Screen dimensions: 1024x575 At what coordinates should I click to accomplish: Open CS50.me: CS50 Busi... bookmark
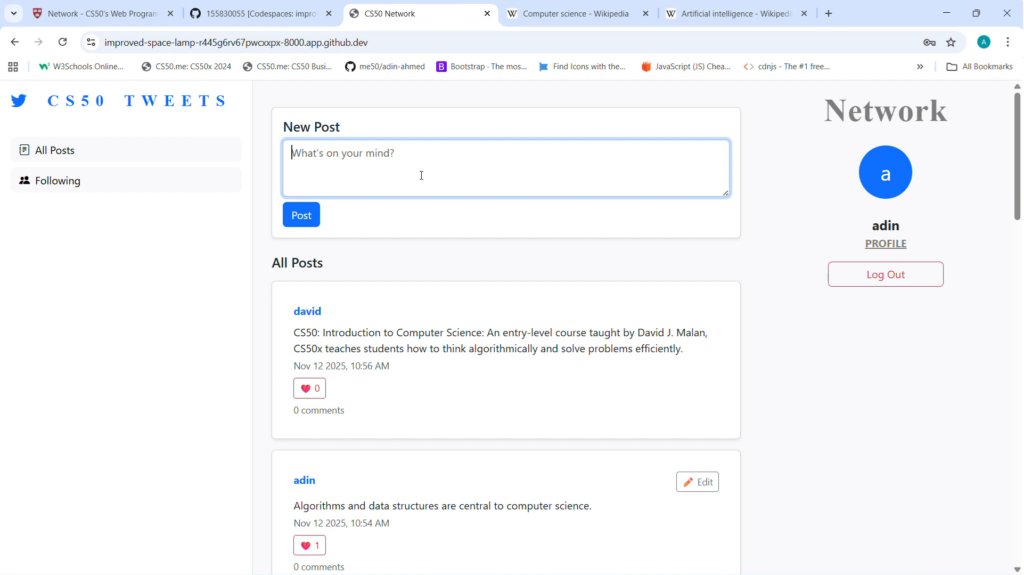(287, 67)
